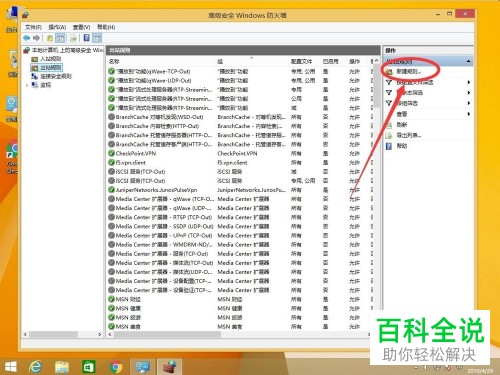Image resolution: width=500 pixels, height=375 pixels.
Task: Open the 帮助(H) menu
Action: pos(106,27)
